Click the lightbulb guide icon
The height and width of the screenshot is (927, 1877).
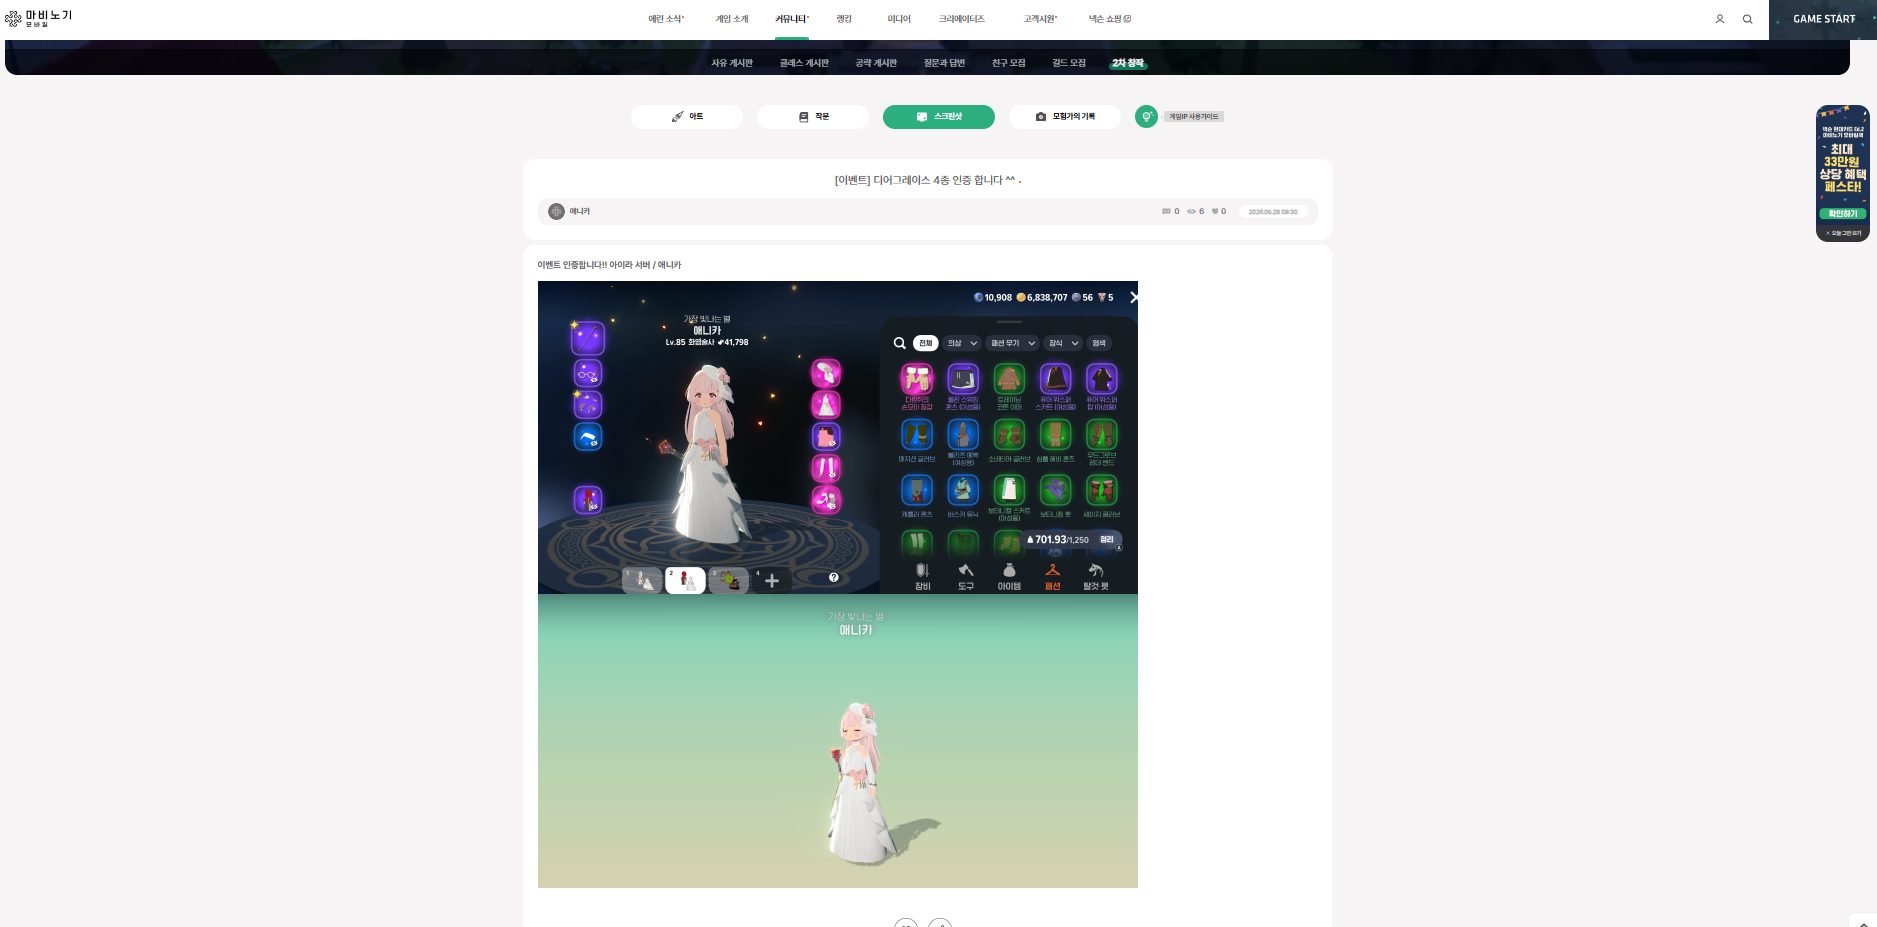pyautogui.click(x=1146, y=117)
